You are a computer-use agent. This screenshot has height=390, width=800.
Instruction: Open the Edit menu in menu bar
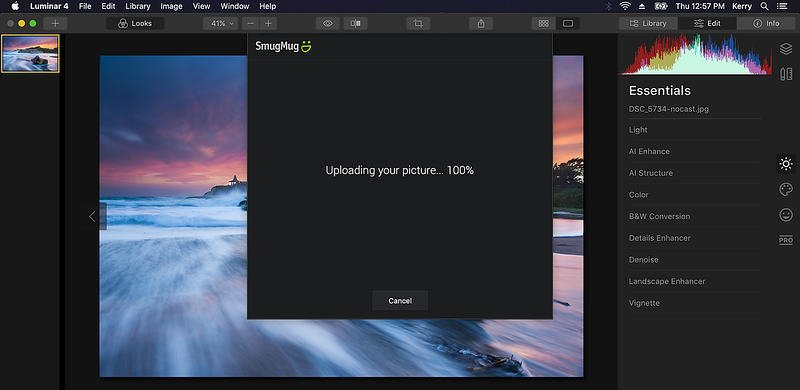tap(108, 6)
